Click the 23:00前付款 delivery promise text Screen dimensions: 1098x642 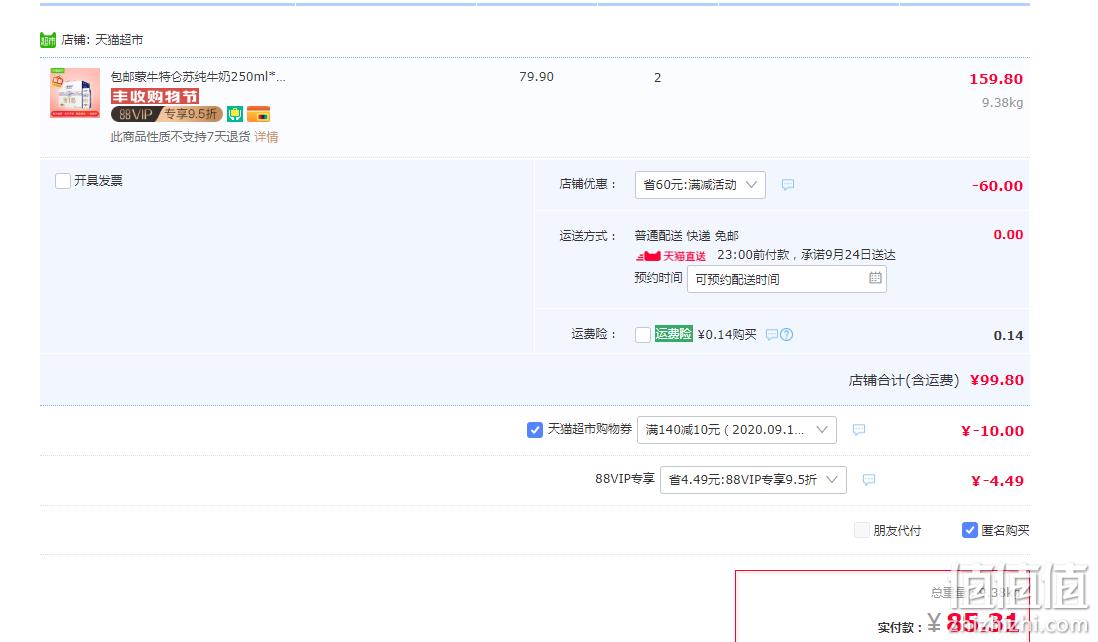(x=807, y=255)
